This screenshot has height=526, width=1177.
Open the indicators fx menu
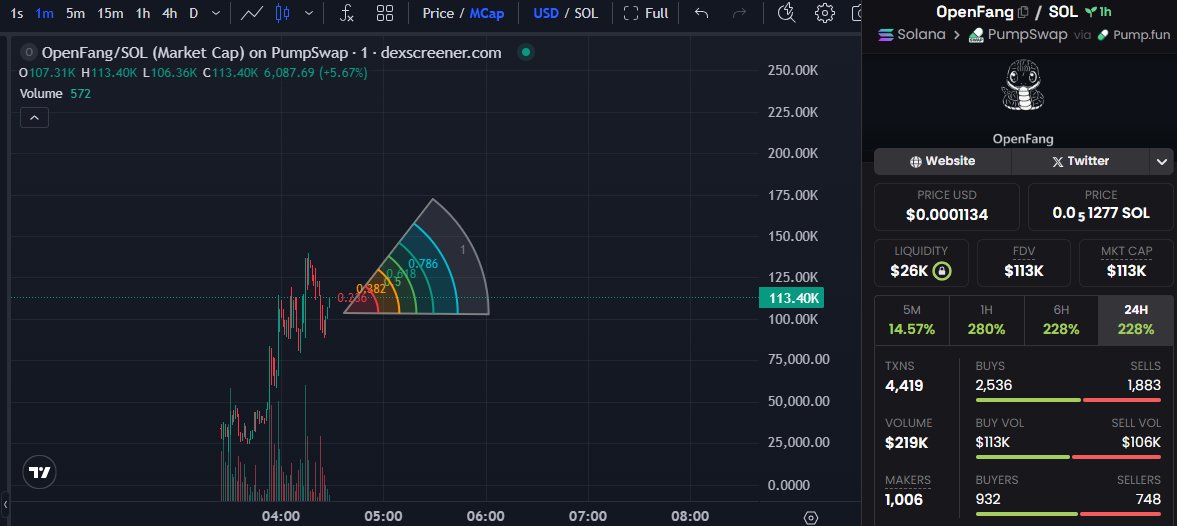click(346, 13)
